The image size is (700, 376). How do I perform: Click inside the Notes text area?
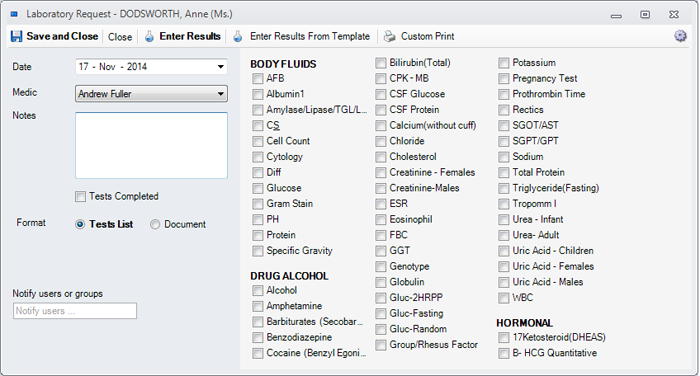point(151,146)
